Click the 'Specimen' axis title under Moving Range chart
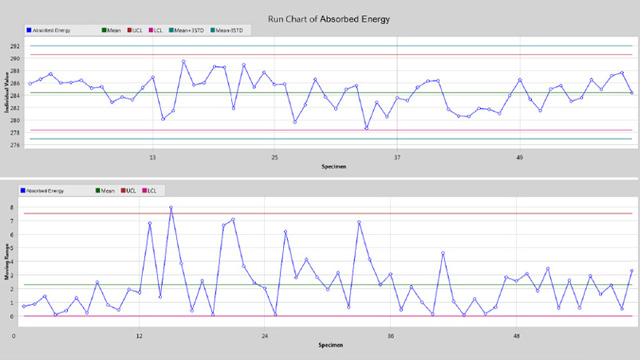 point(331,345)
